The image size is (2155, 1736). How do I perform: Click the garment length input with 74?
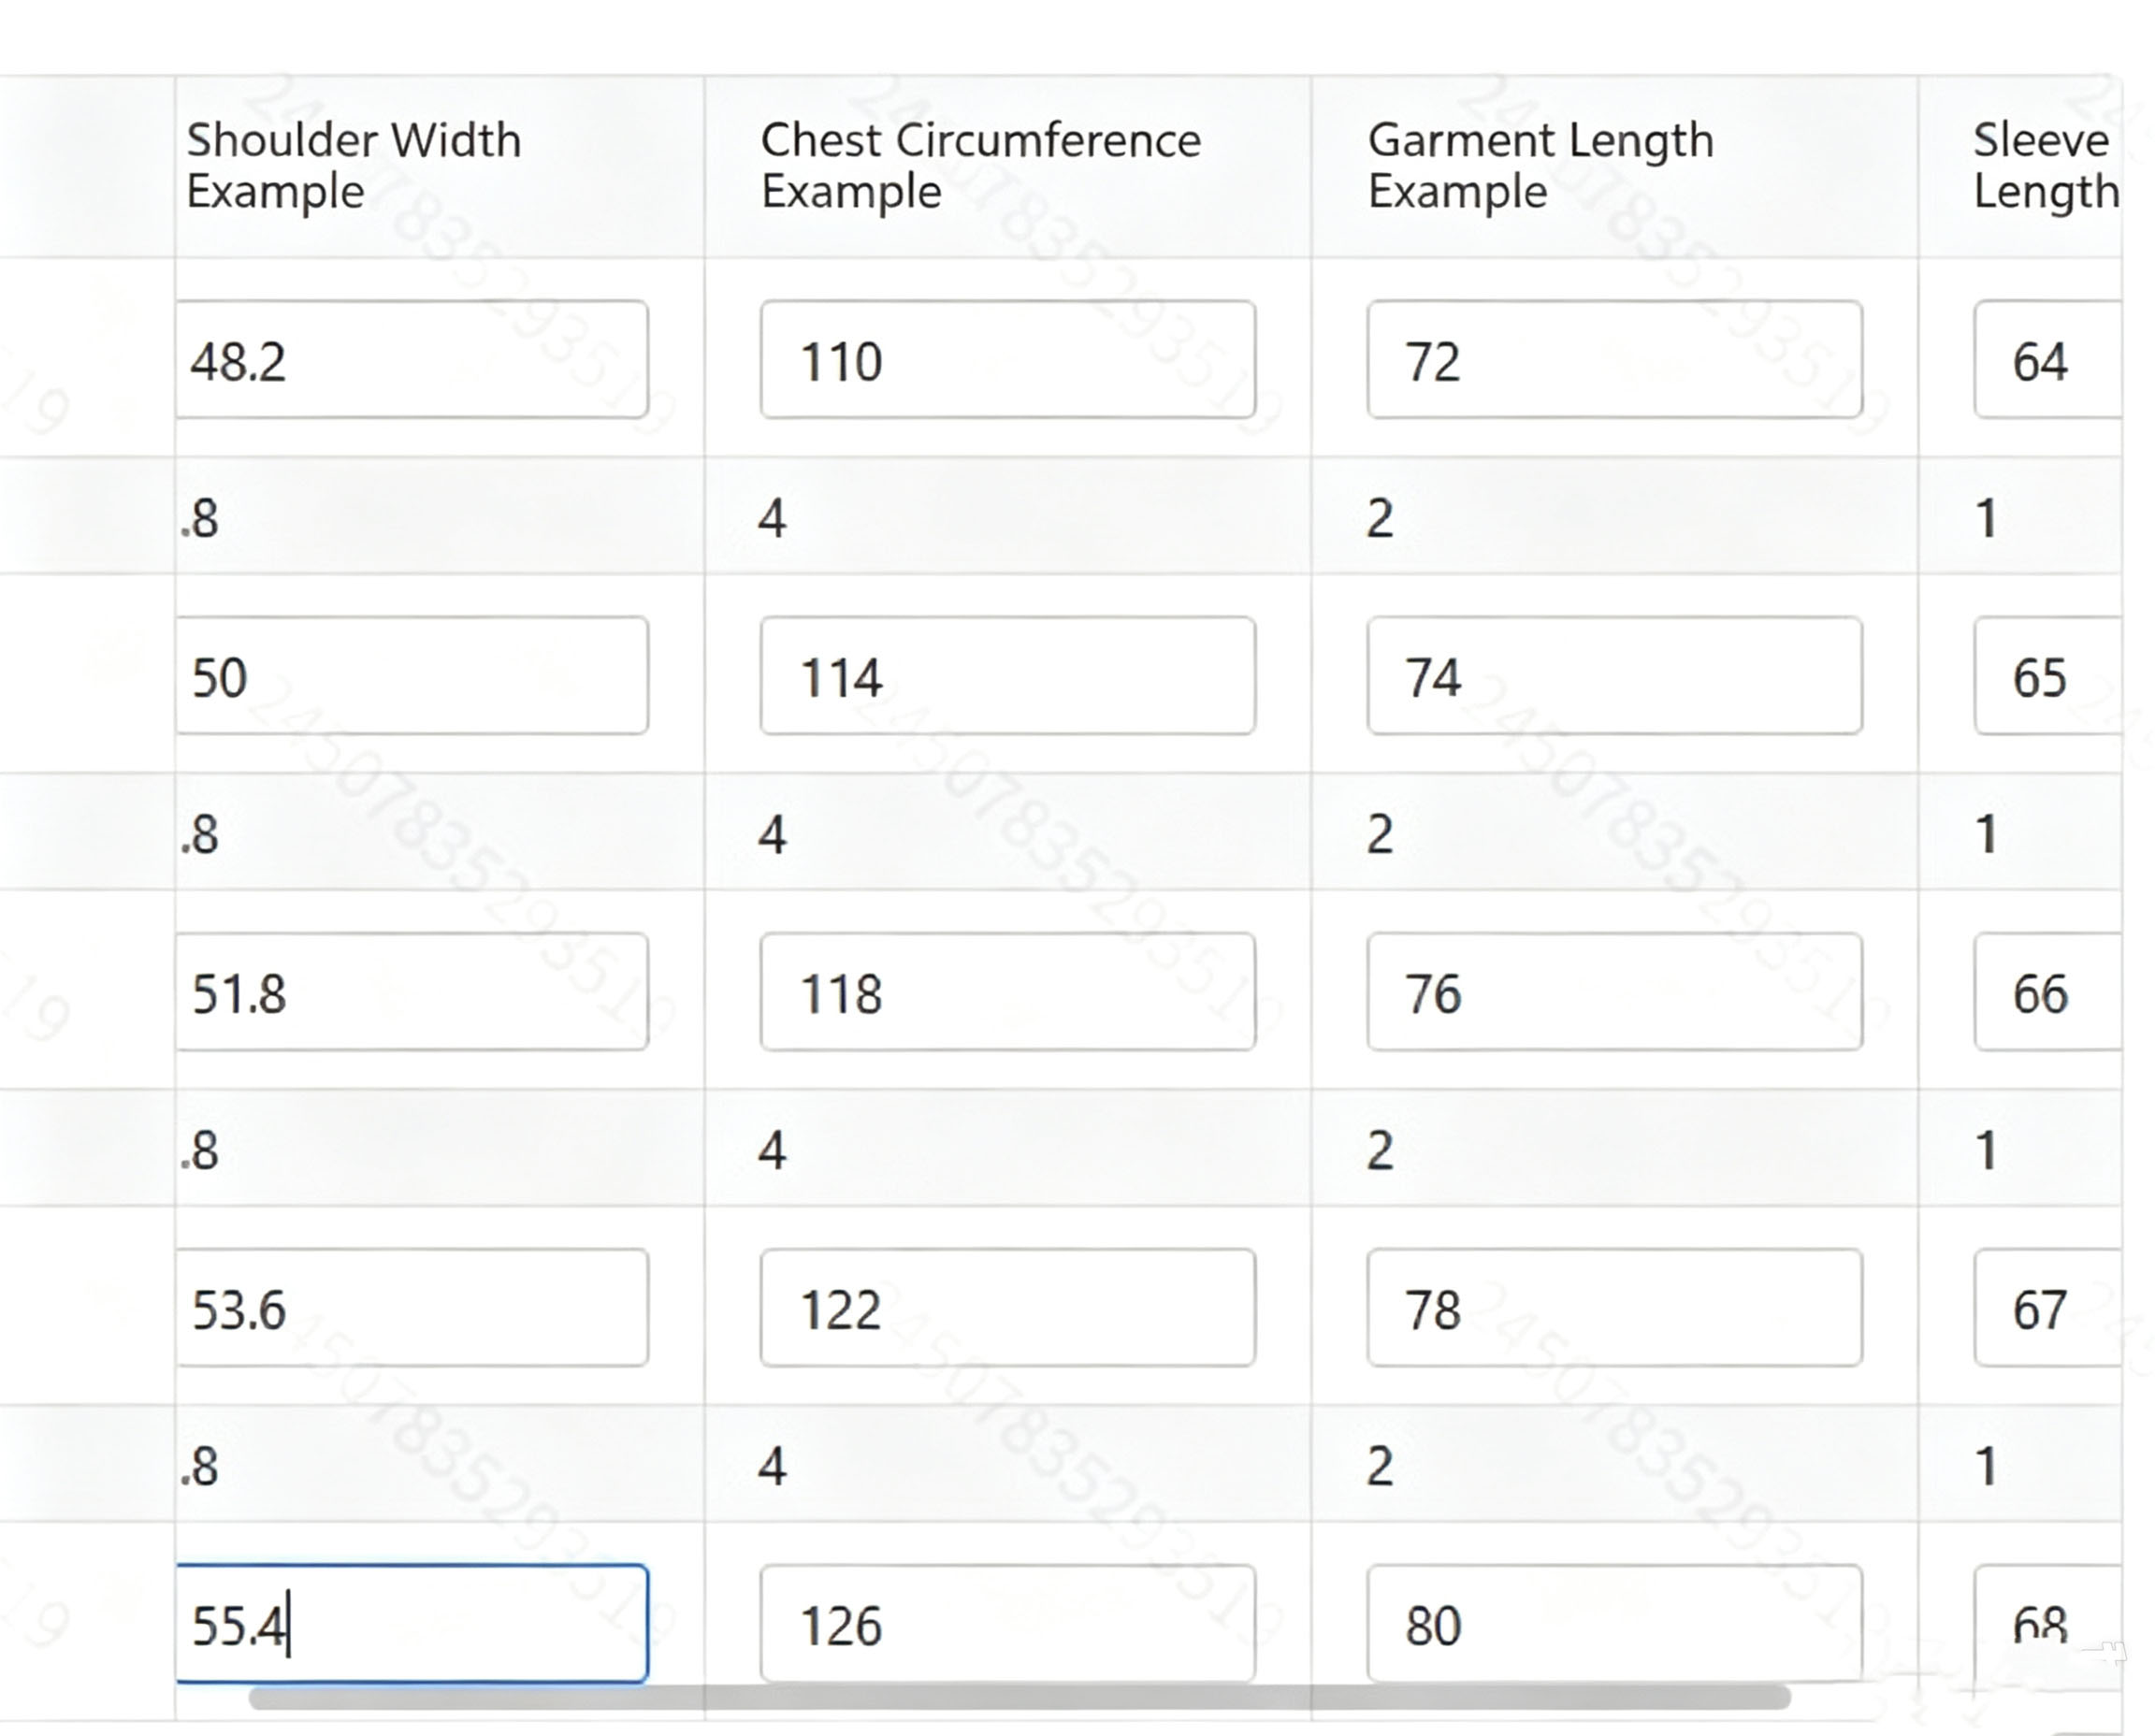(1615, 676)
